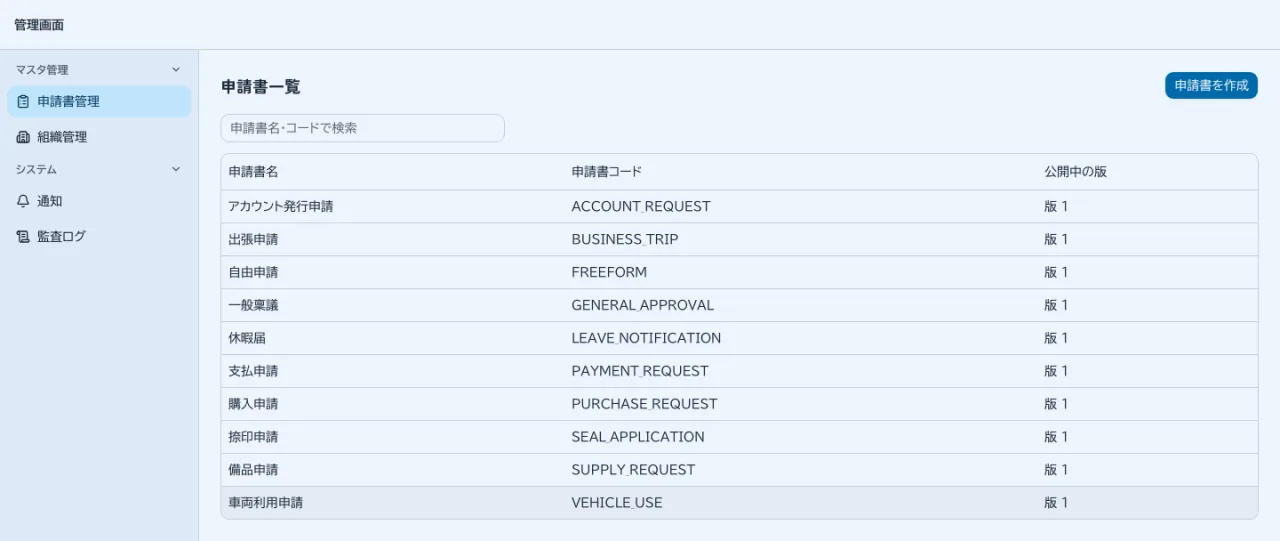Click the building icon beside 組織管理
Viewport: 1280px width, 541px height.
pos(23,137)
